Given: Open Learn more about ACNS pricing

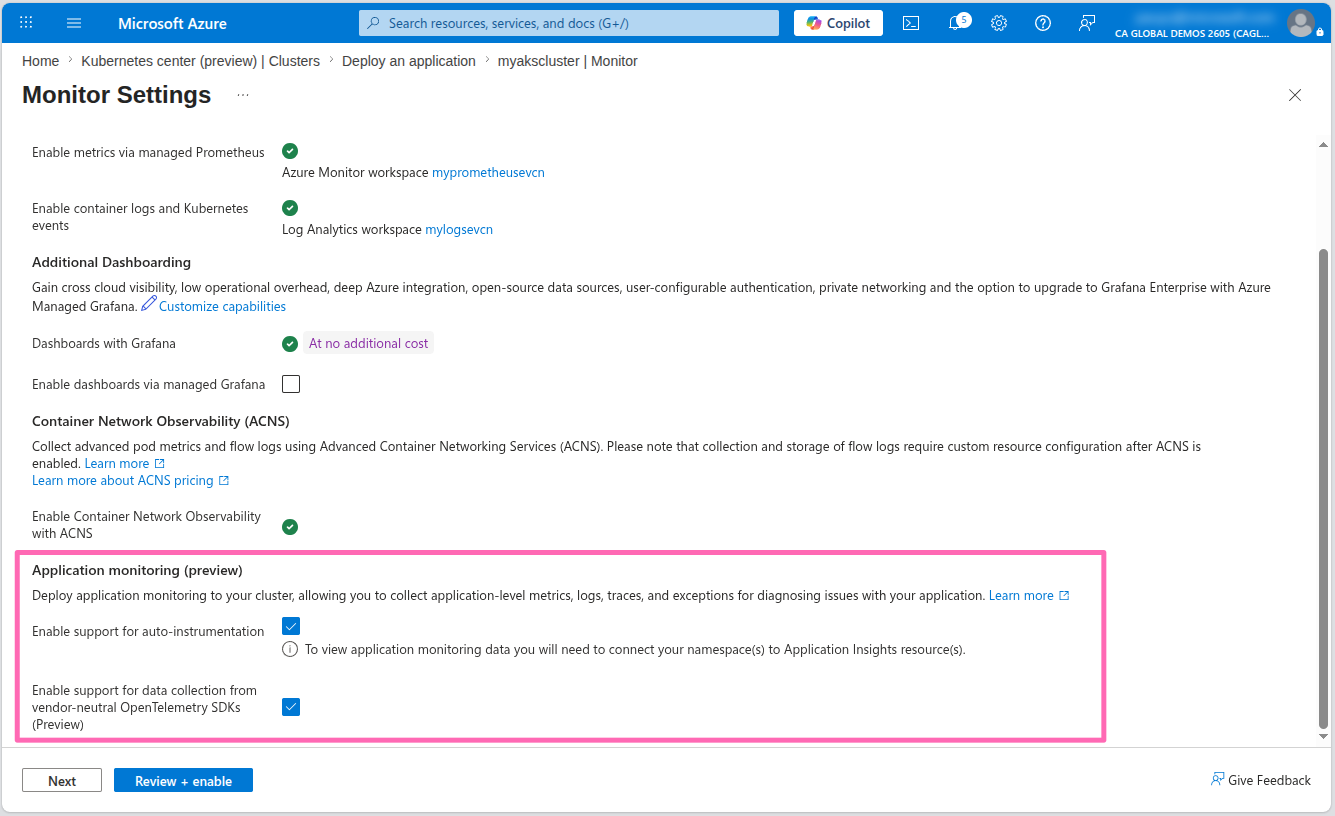Looking at the screenshot, I should (131, 480).
